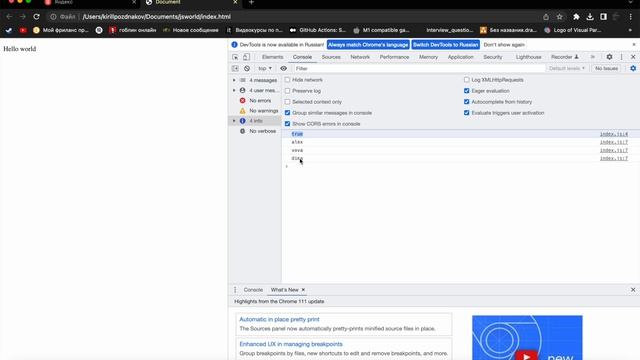The image size is (640, 360).
Task: Toggle console sidebar icon
Action: pos(235,69)
